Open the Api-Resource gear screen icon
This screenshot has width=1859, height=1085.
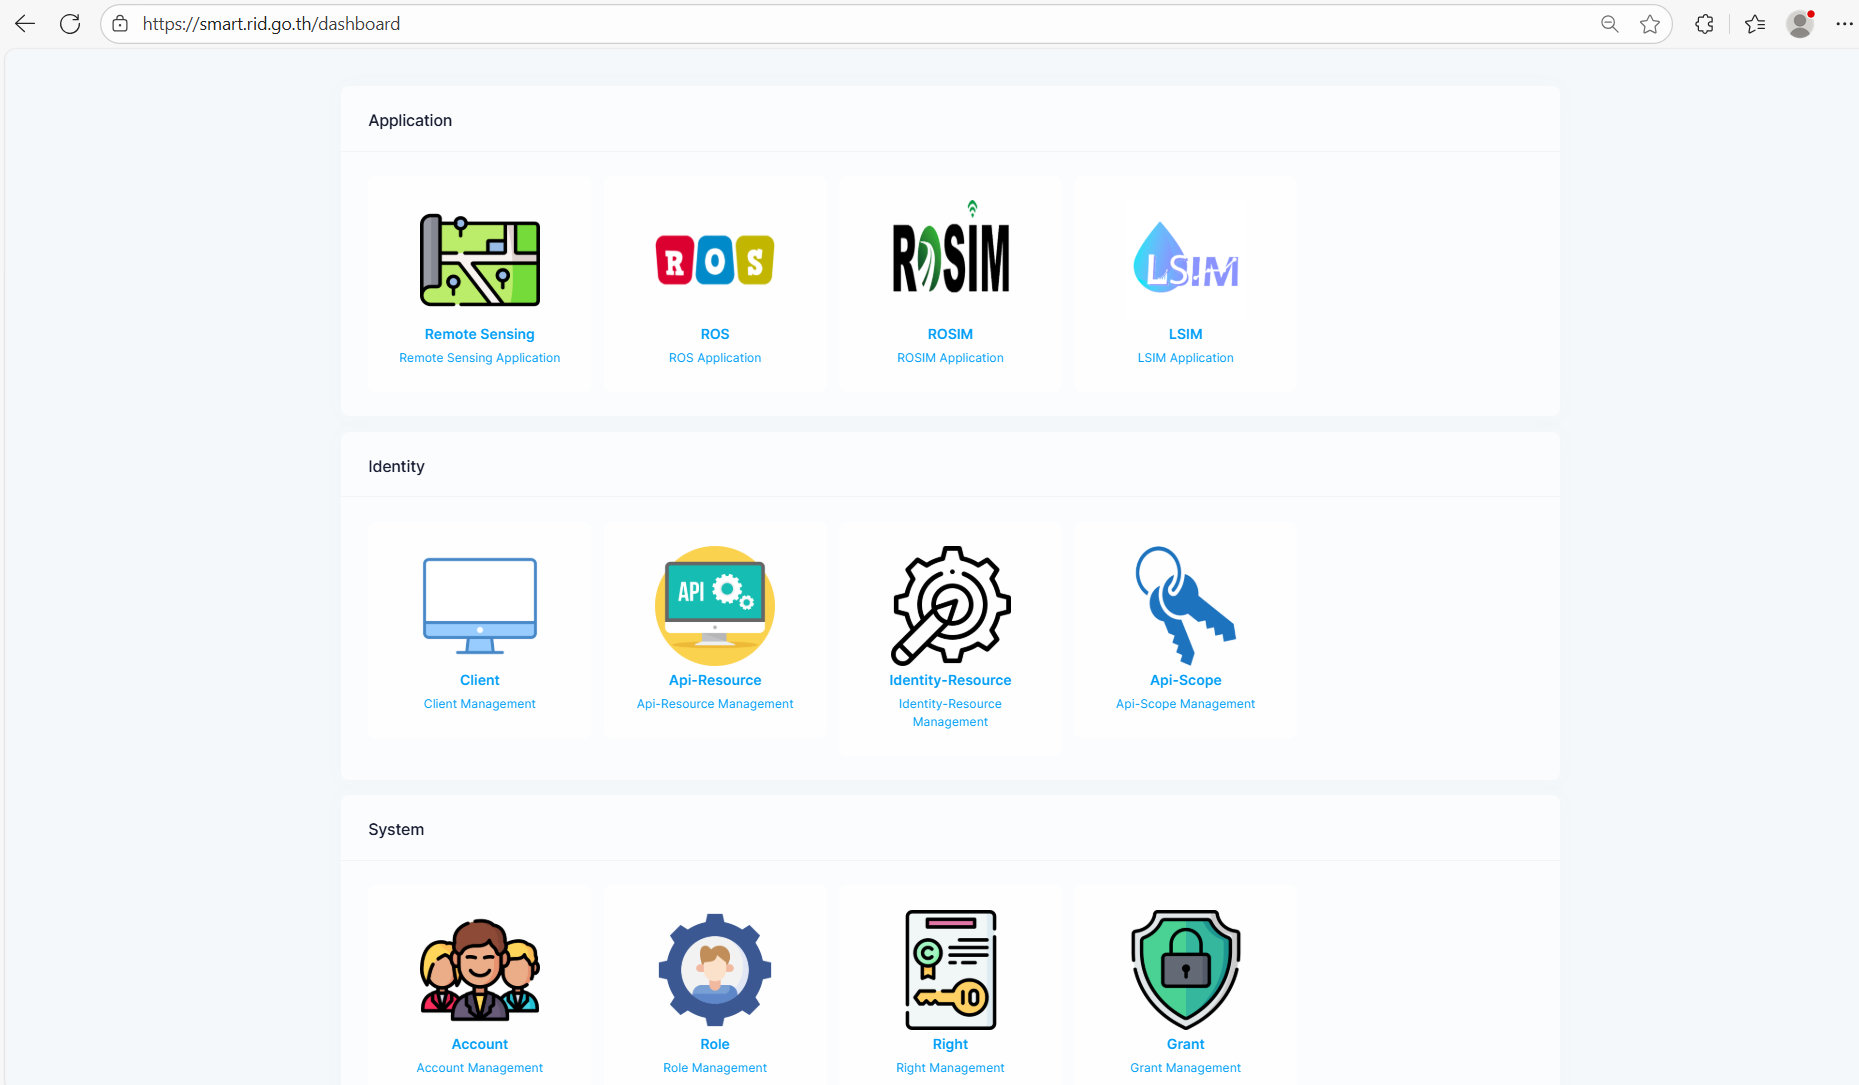(714, 605)
